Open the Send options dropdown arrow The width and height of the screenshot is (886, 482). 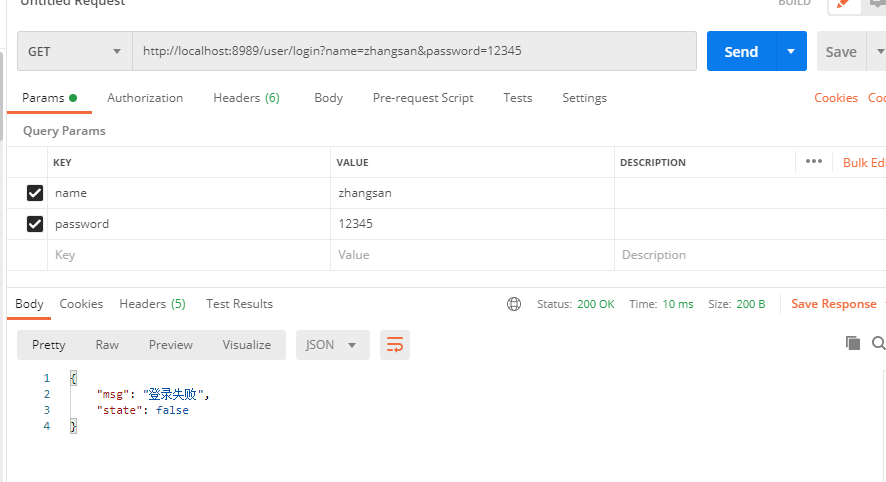792,51
